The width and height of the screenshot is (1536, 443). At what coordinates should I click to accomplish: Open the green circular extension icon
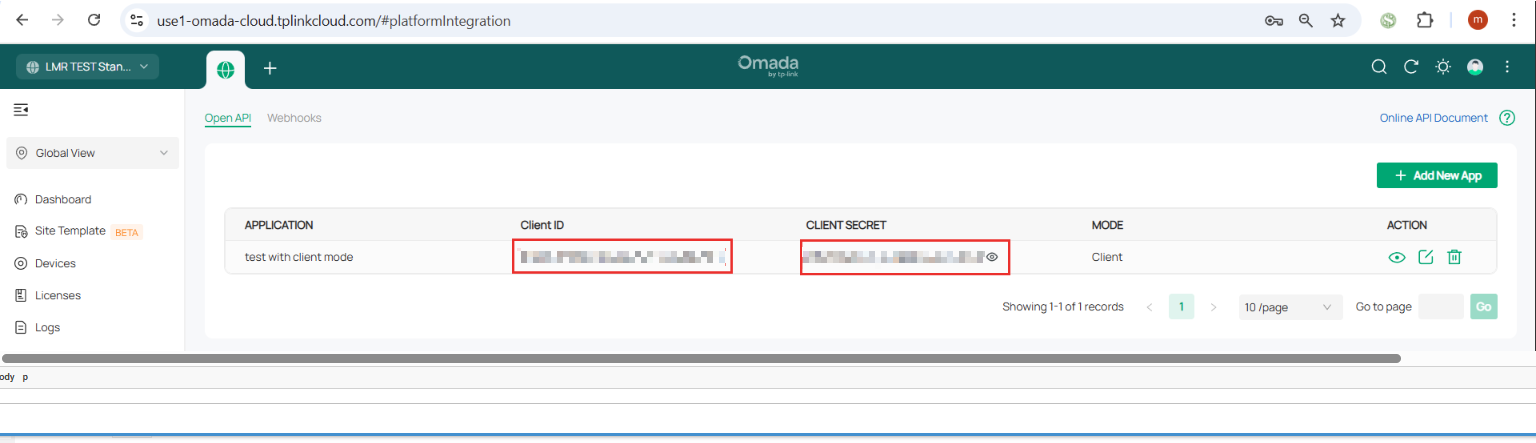[x=1388, y=20]
